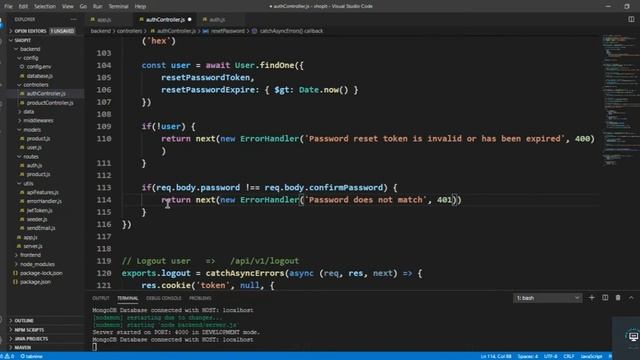Click the tabnine status bar item
Screen dimensions: 640x360
(x=31, y=356)
